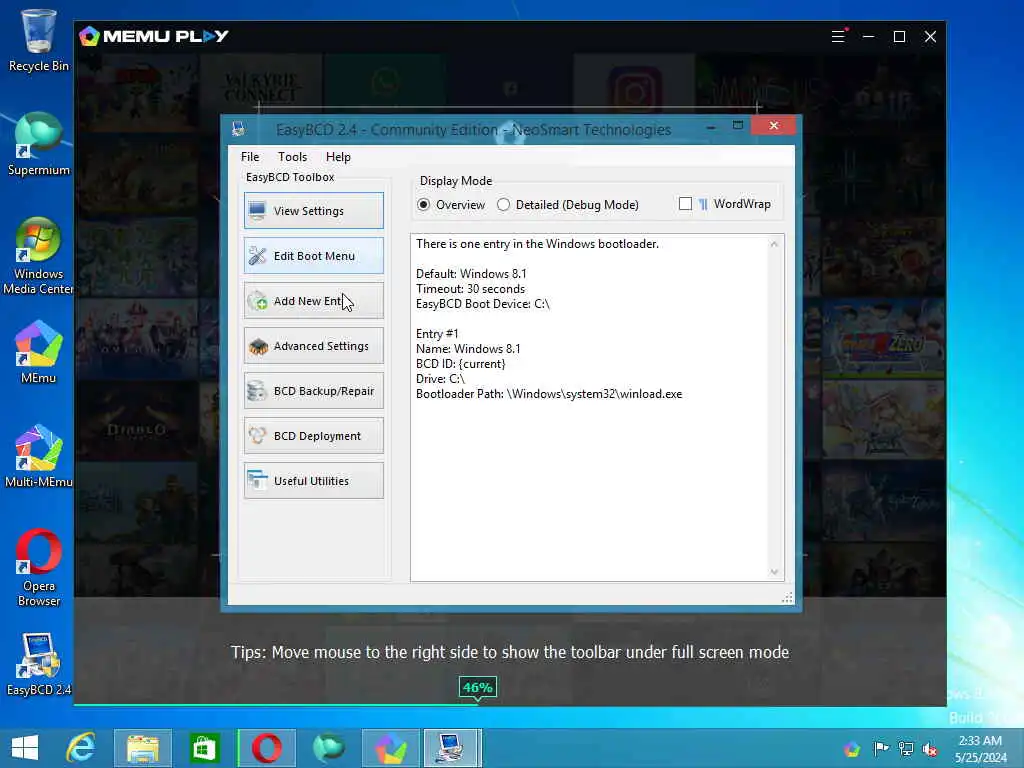Image resolution: width=1024 pixels, height=768 pixels.
Task: Switch to MEmu in the taskbar
Action: click(x=391, y=748)
